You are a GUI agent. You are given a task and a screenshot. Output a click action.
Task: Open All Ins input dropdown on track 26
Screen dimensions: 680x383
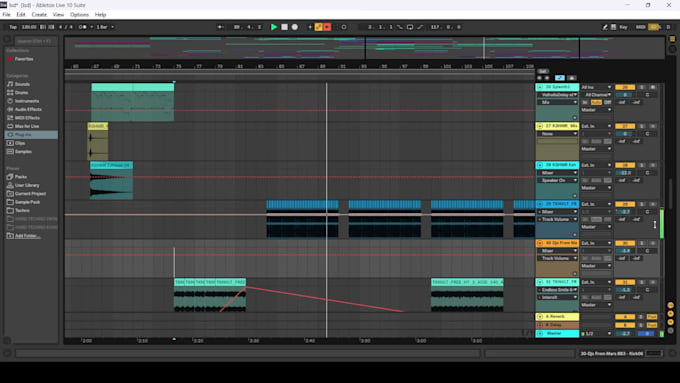coord(596,87)
